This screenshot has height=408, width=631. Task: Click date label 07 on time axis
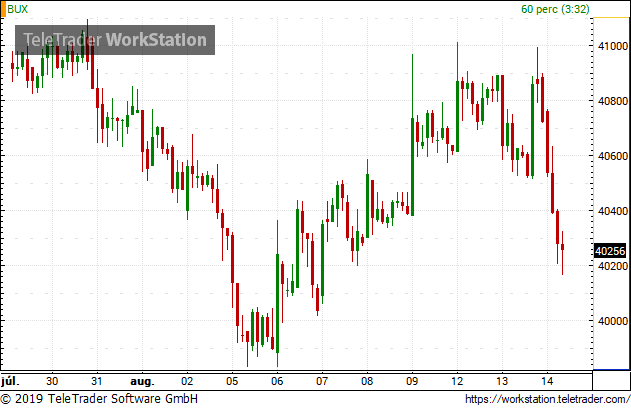(x=322, y=381)
